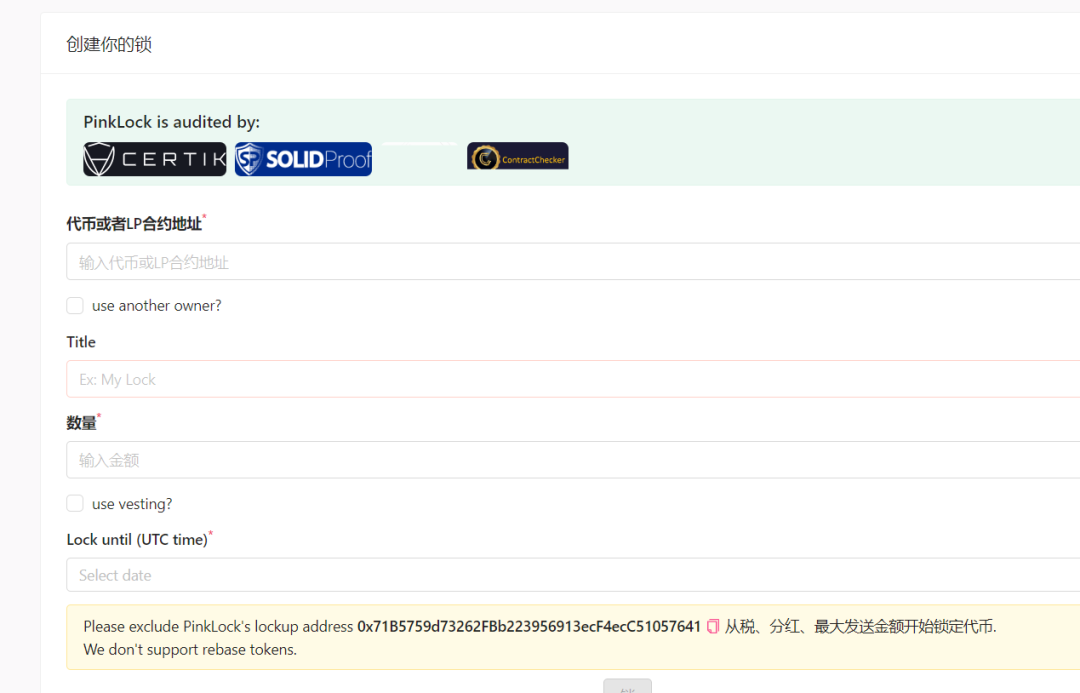Click the 数量 field label

tap(82, 423)
